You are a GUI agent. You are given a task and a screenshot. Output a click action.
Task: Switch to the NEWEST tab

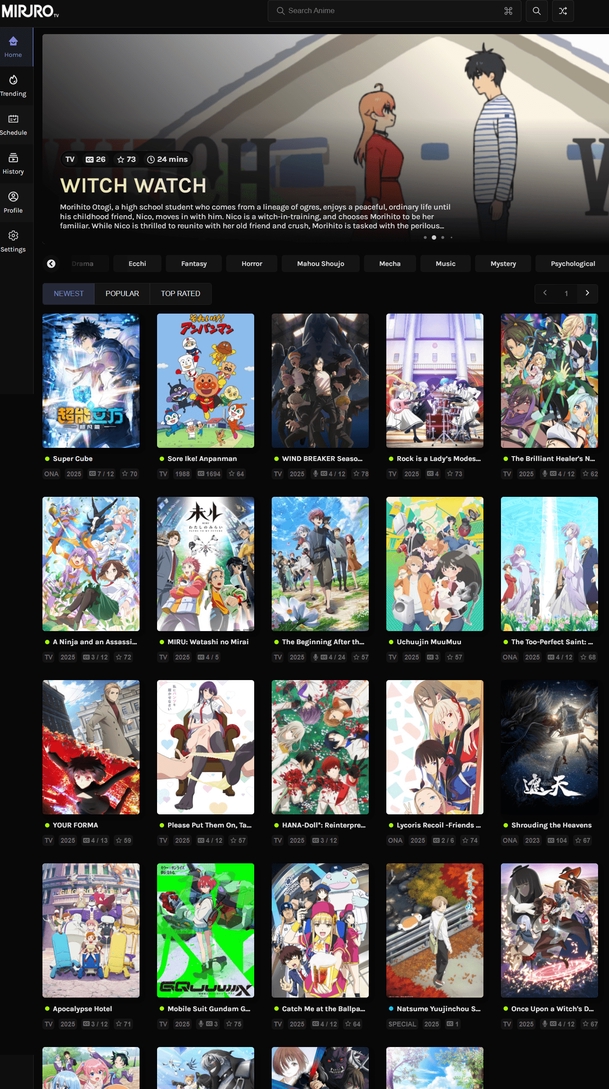(x=69, y=293)
